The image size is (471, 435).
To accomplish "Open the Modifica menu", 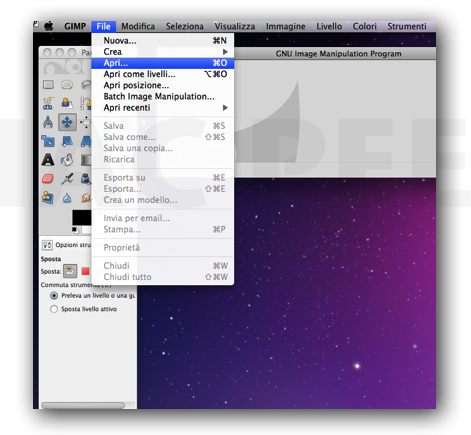I will pos(138,26).
